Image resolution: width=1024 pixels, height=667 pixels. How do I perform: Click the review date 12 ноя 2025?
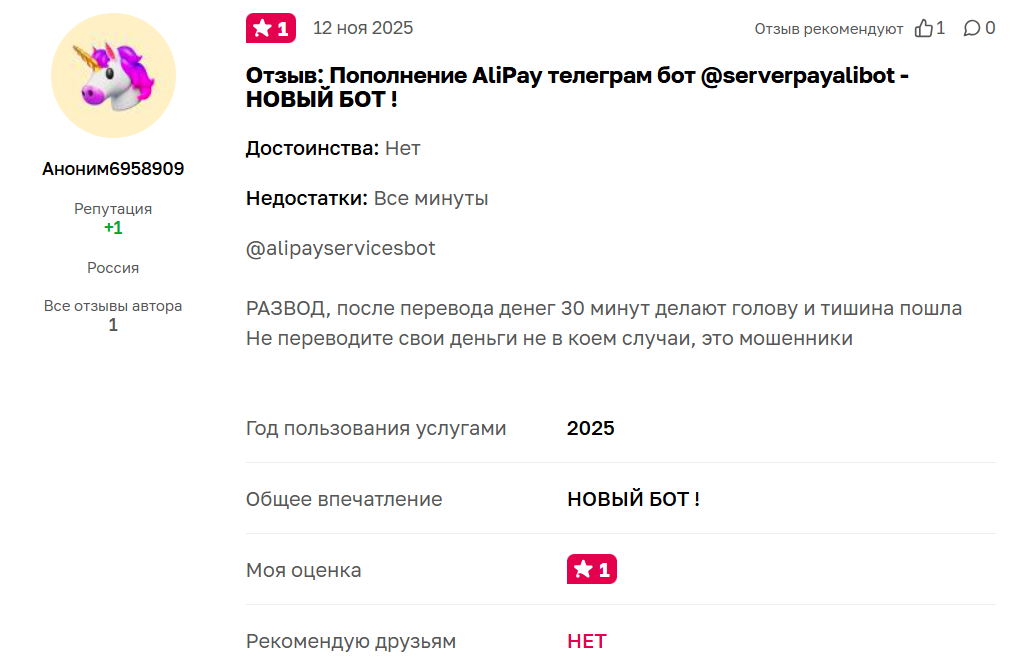tap(363, 28)
